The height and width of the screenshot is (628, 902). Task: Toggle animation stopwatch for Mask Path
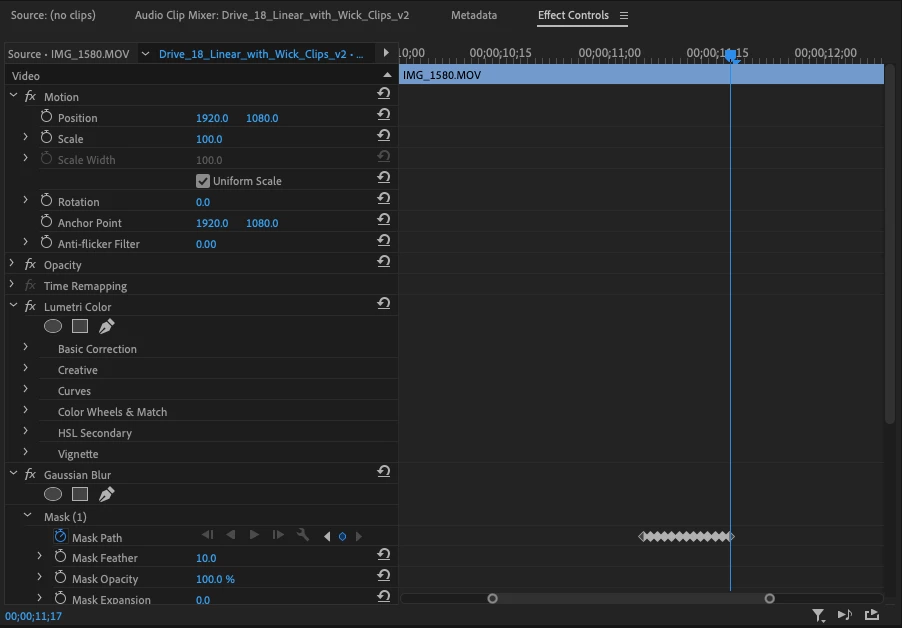point(60,537)
